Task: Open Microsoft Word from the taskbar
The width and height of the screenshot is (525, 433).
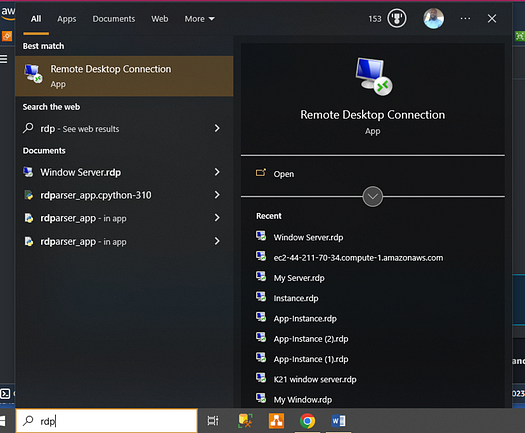Action: coord(339,421)
